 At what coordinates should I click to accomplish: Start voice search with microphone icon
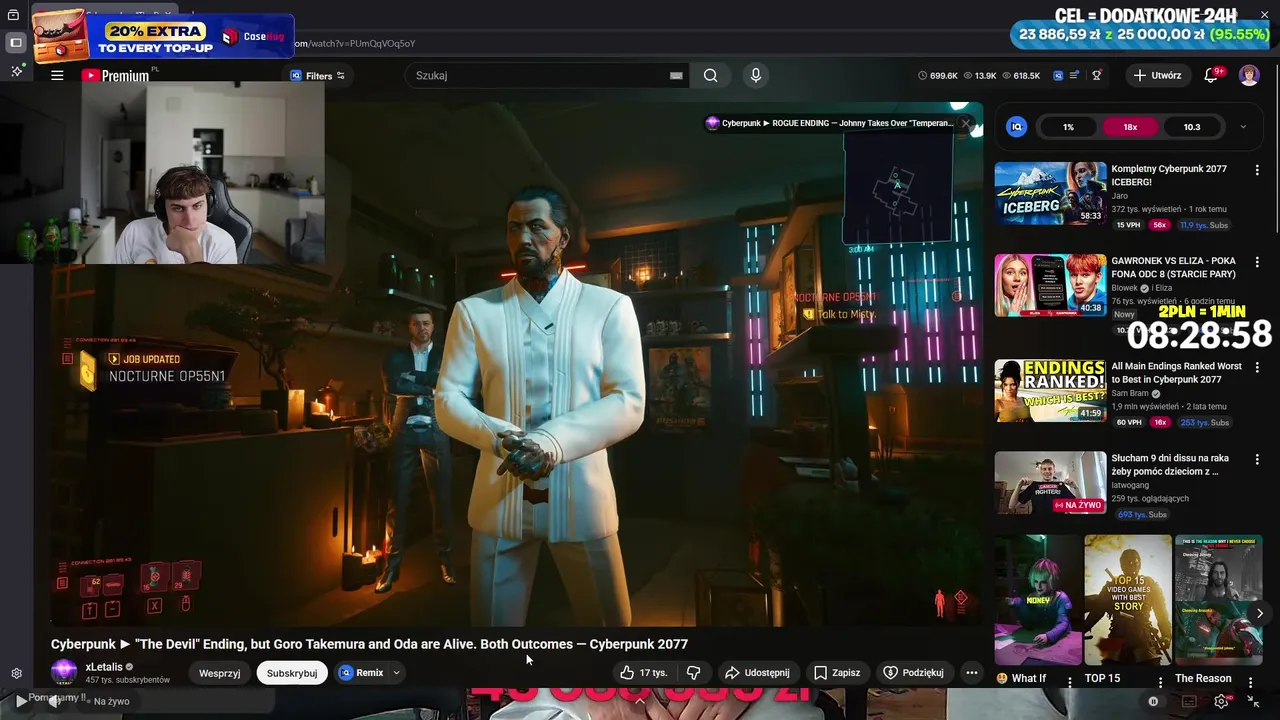[756, 75]
